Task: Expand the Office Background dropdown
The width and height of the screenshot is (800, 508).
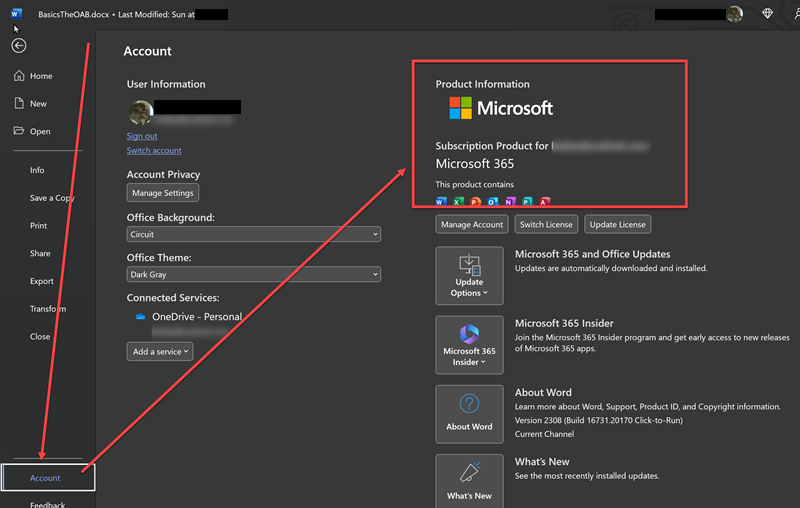Action: click(254, 234)
